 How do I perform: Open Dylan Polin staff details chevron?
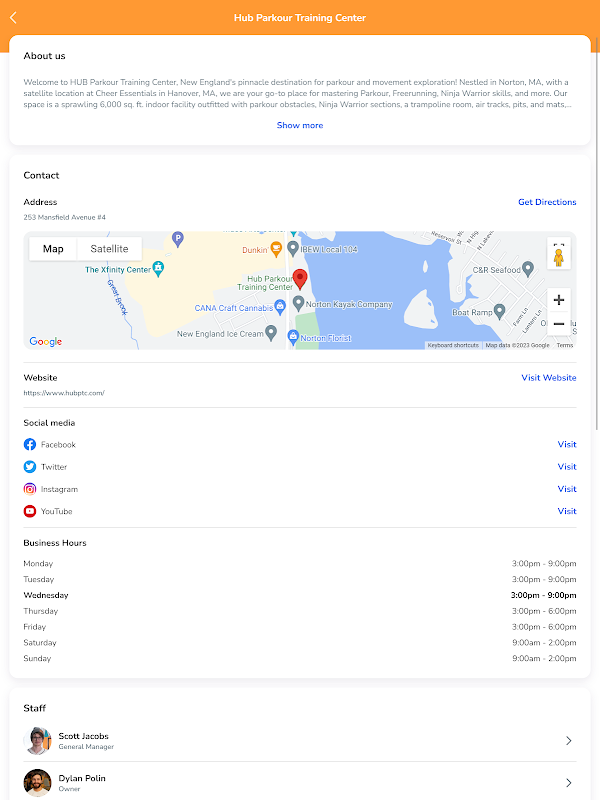point(569,783)
